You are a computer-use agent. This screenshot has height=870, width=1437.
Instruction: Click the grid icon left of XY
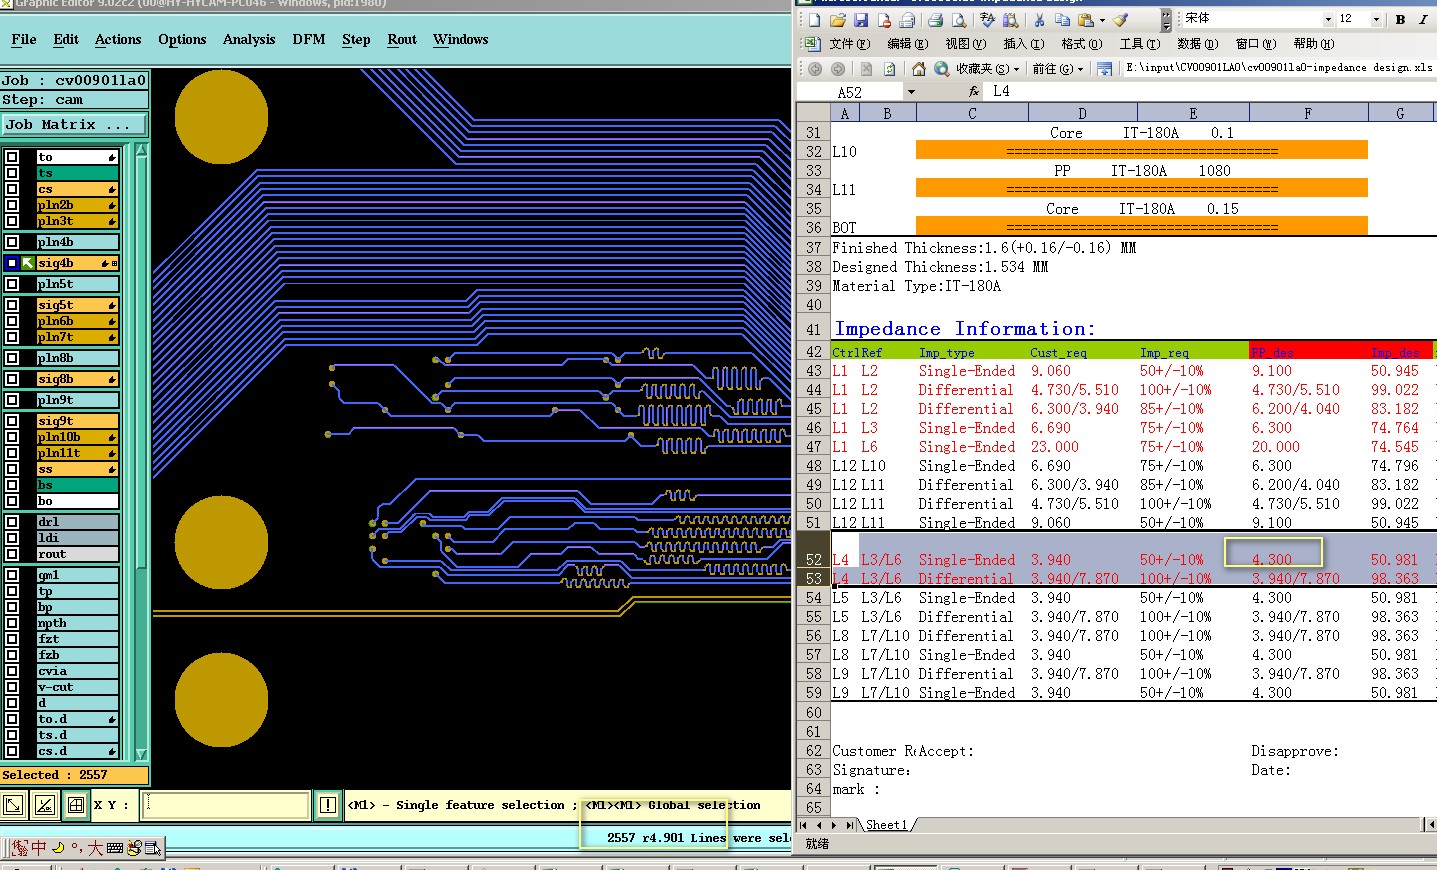[76, 805]
